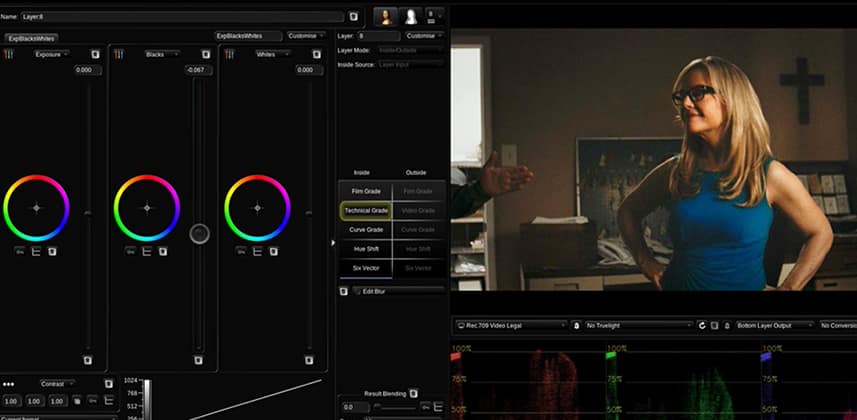Toggle the Edit Blur option
857x420 pixels.
(x=398, y=291)
